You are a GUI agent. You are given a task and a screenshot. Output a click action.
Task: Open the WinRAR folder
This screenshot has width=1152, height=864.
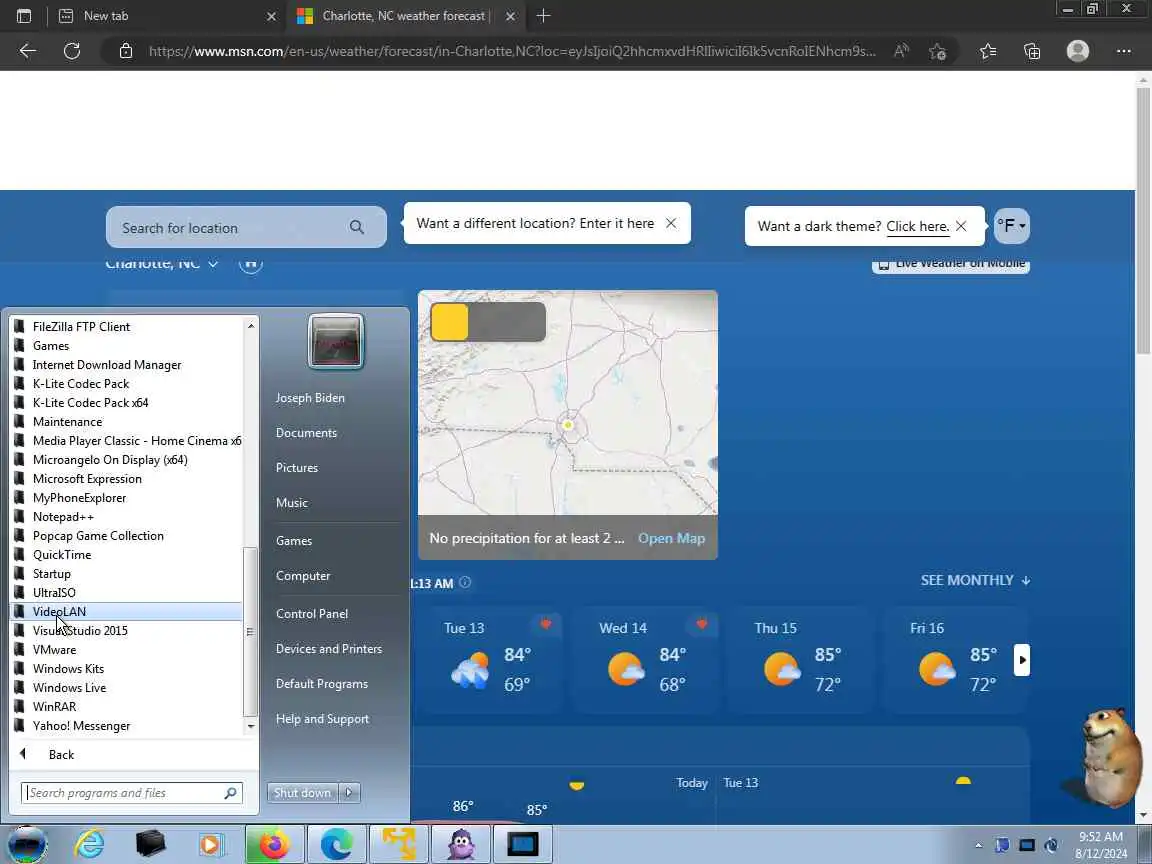click(126, 706)
